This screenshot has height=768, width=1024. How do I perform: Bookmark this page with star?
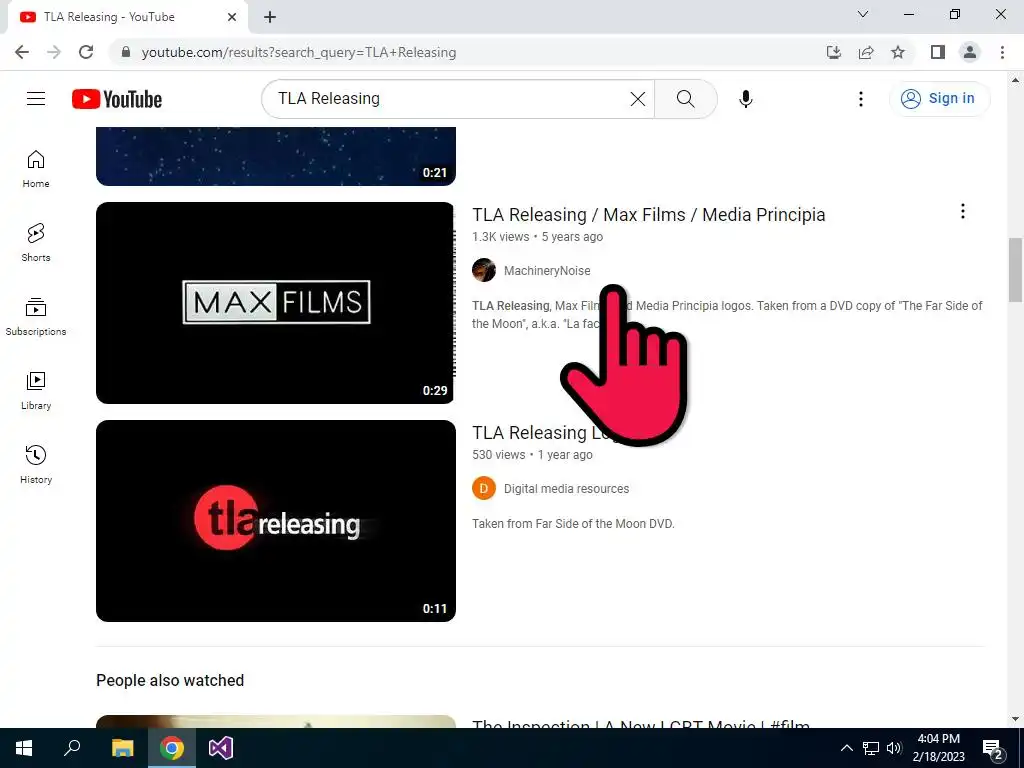pos(898,52)
